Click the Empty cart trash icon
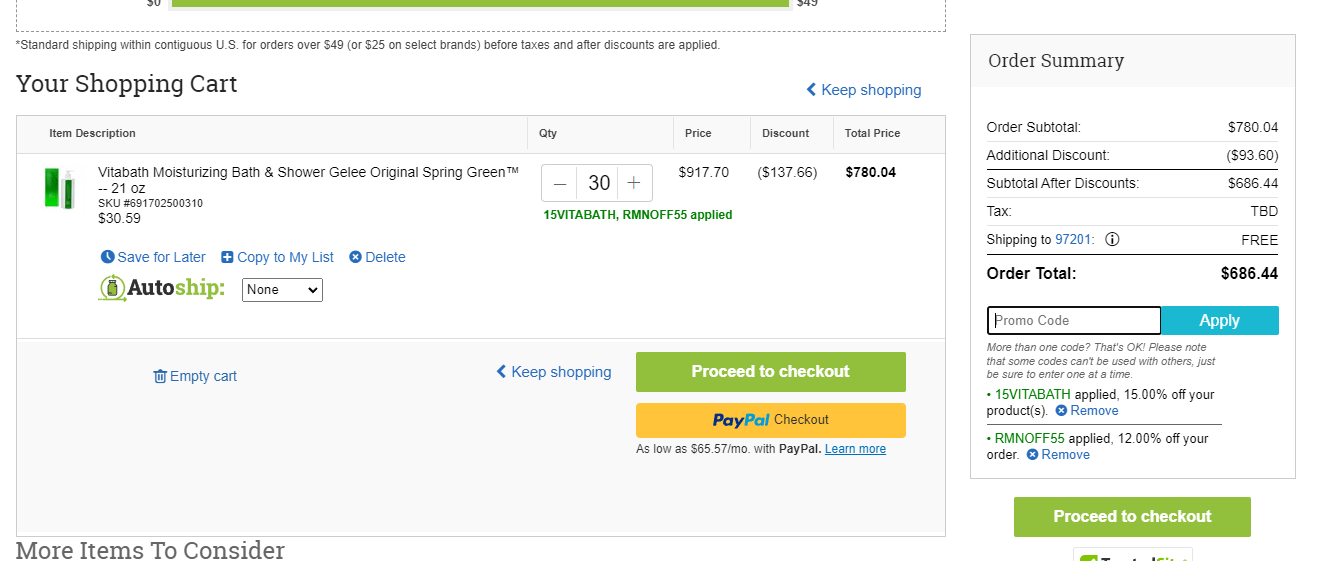Viewport: 1335px width, 561px height. (x=160, y=376)
